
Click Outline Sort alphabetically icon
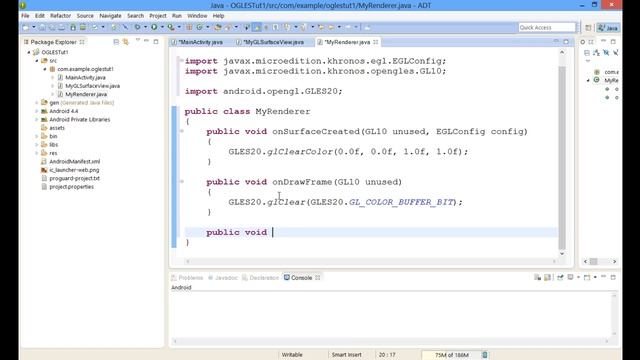[x=596, y=53]
